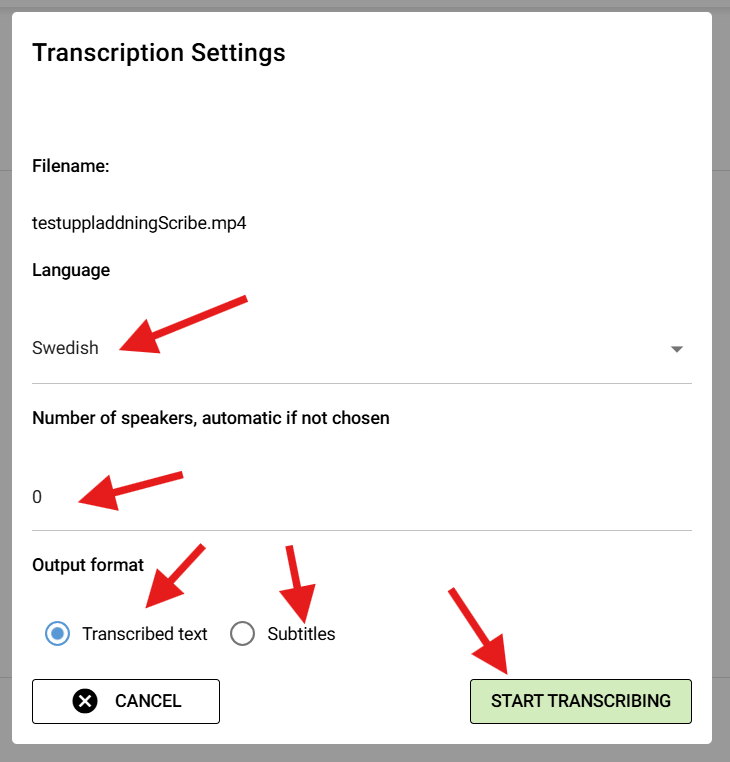This screenshot has height=762, width=730.
Task: Click the Cancel button label
Action: (x=148, y=701)
